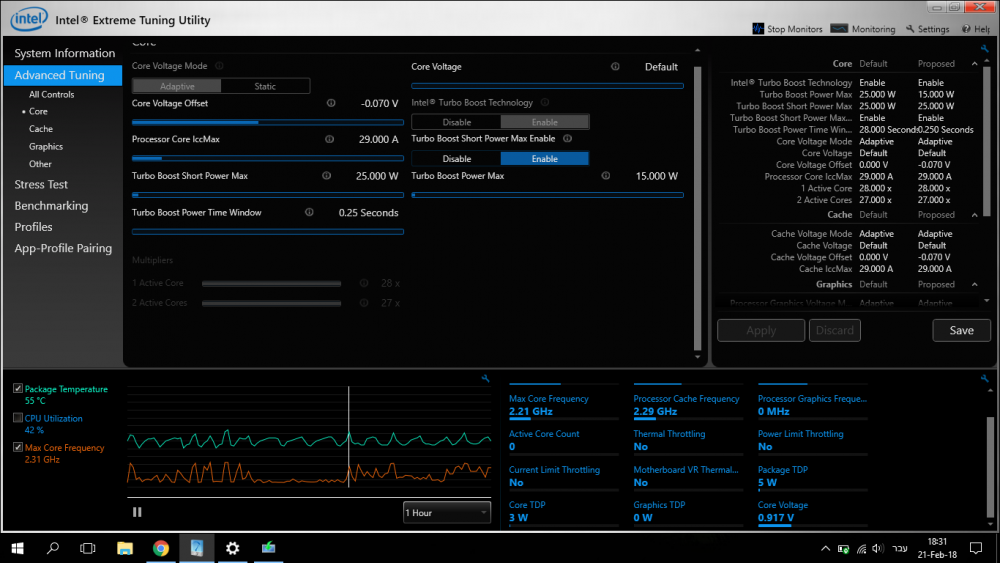Viewport: 1000px width, 563px height.
Task: Open taskbar search
Action: [x=53, y=548]
